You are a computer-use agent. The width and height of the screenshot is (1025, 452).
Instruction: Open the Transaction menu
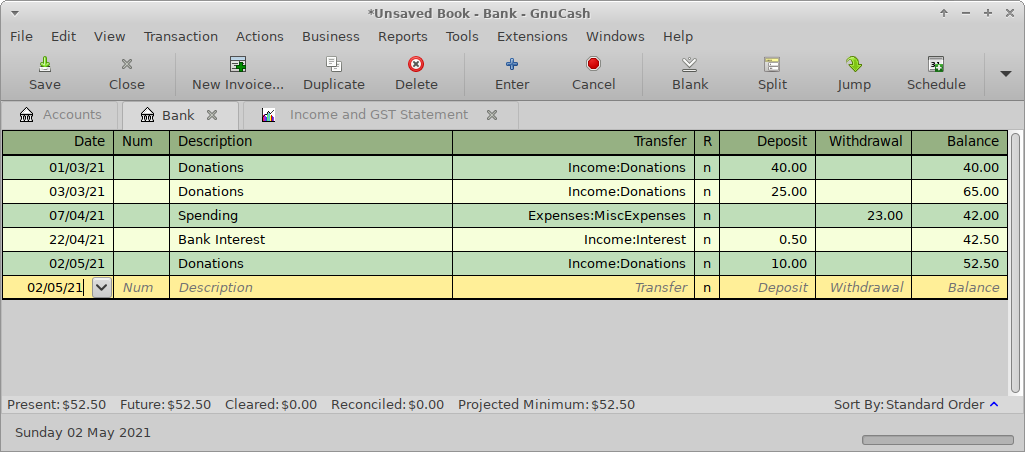pos(181,37)
